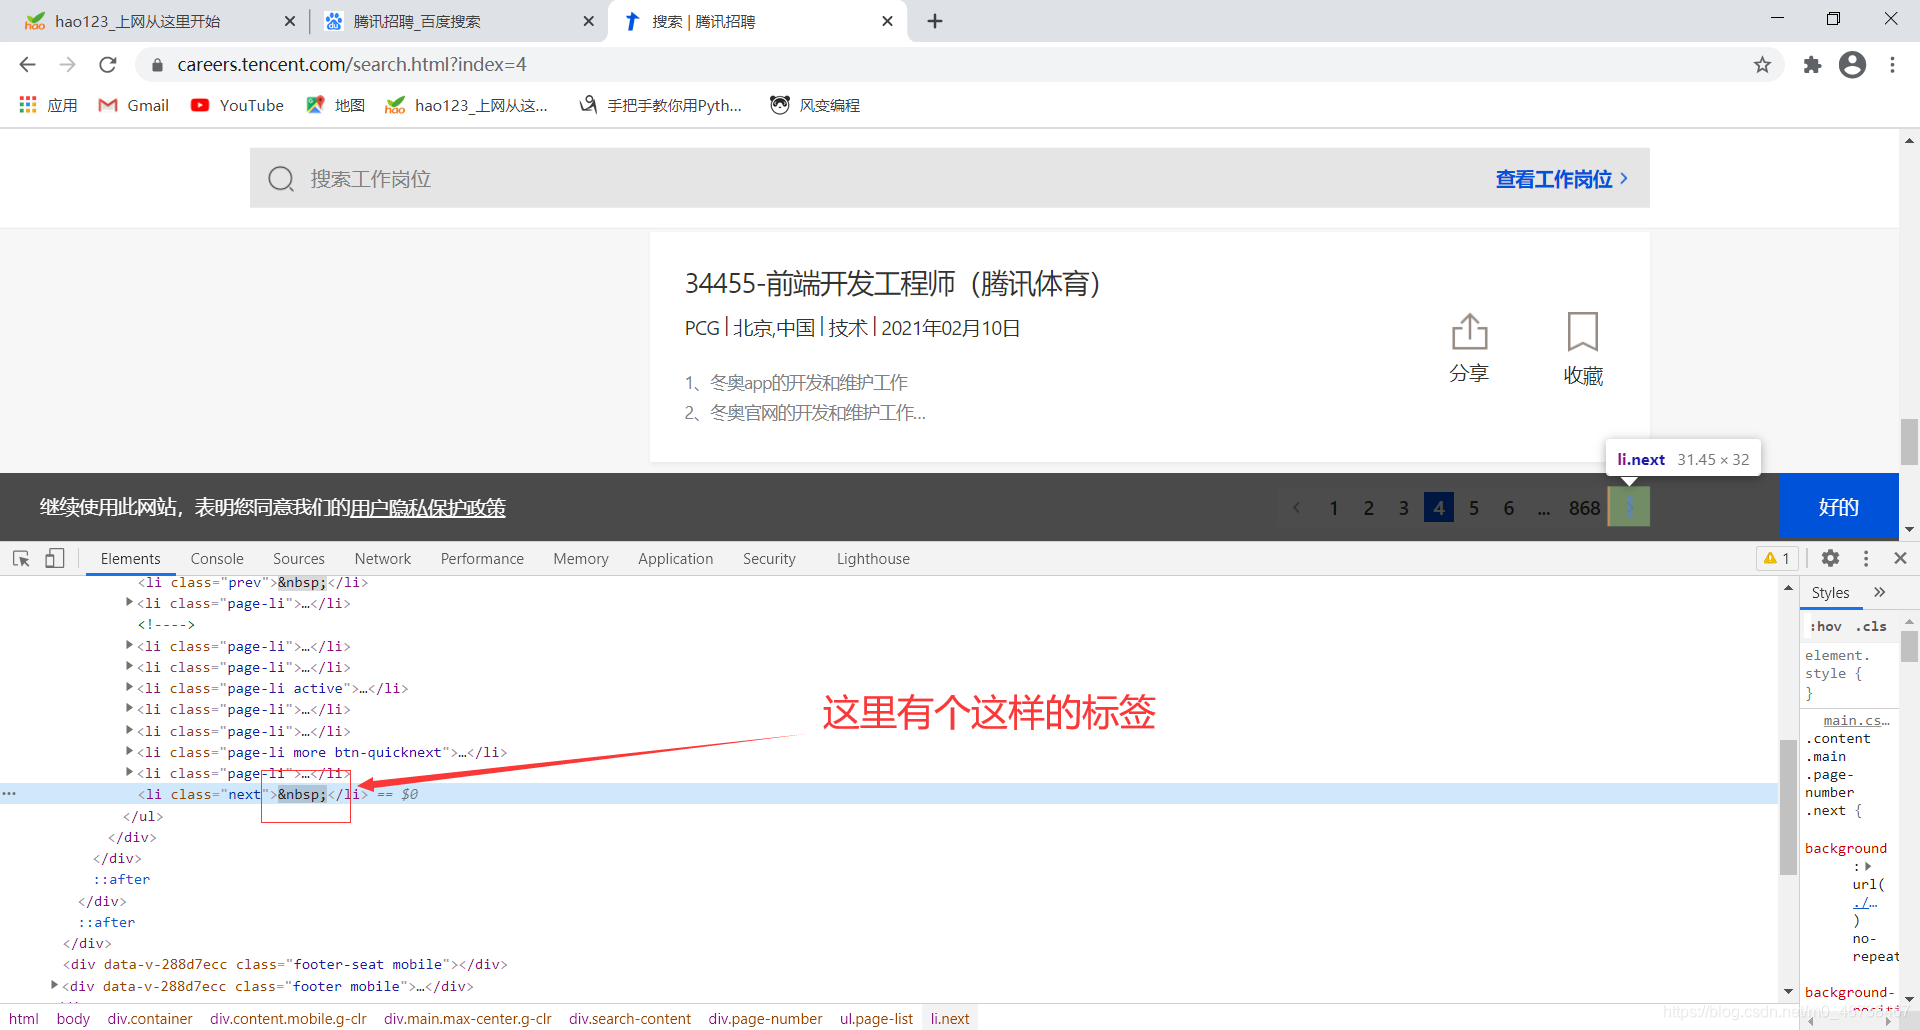1920x1030 pixels.
Task: Go to pagination page 2
Action: pyautogui.click(x=1369, y=508)
